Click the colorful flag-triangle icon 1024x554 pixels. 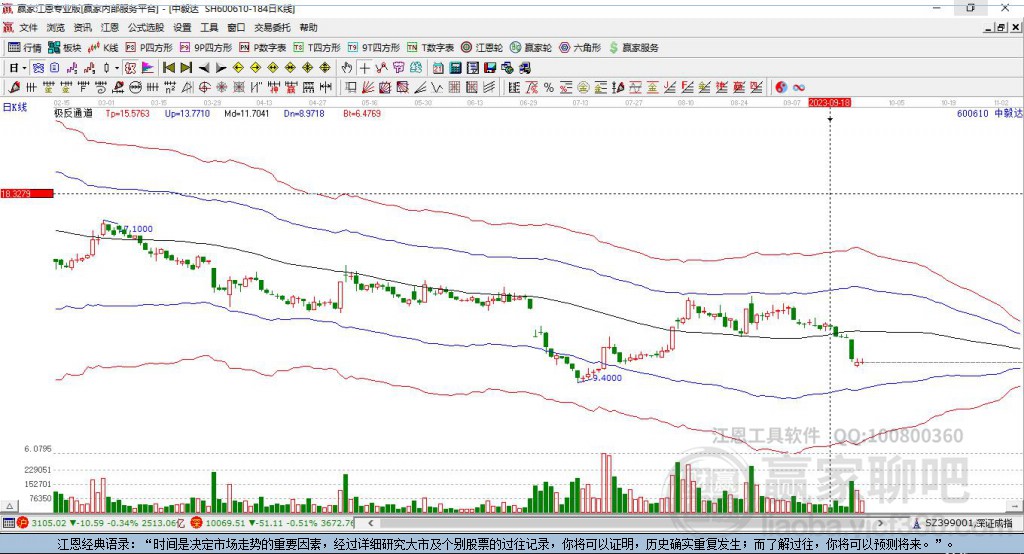tap(148, 68)
